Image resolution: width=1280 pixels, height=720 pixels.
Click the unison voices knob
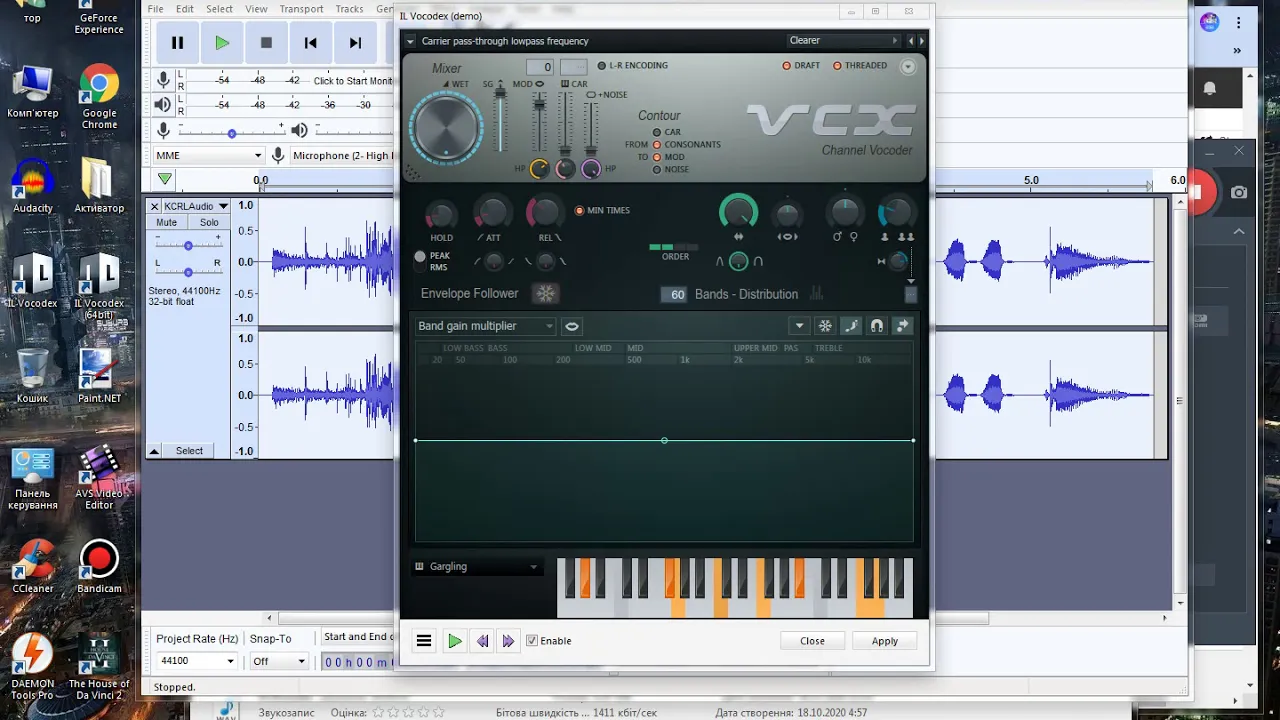(x=896, y=212)
